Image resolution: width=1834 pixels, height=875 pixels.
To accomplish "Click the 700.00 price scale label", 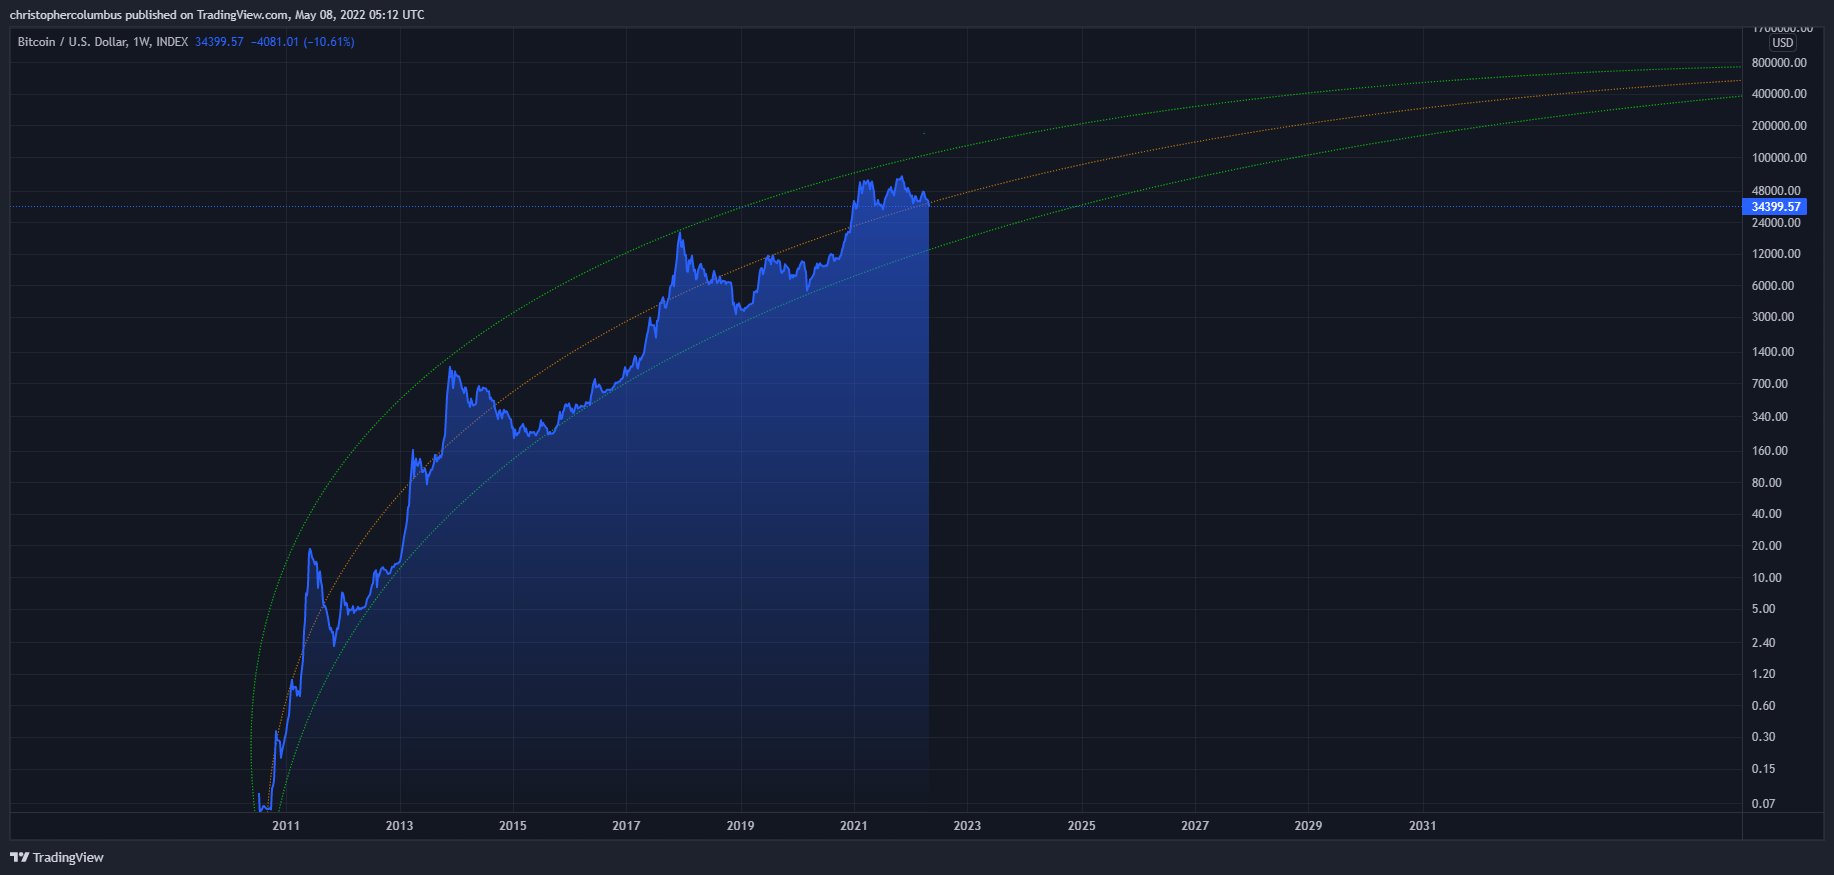I will [1770, 384].
